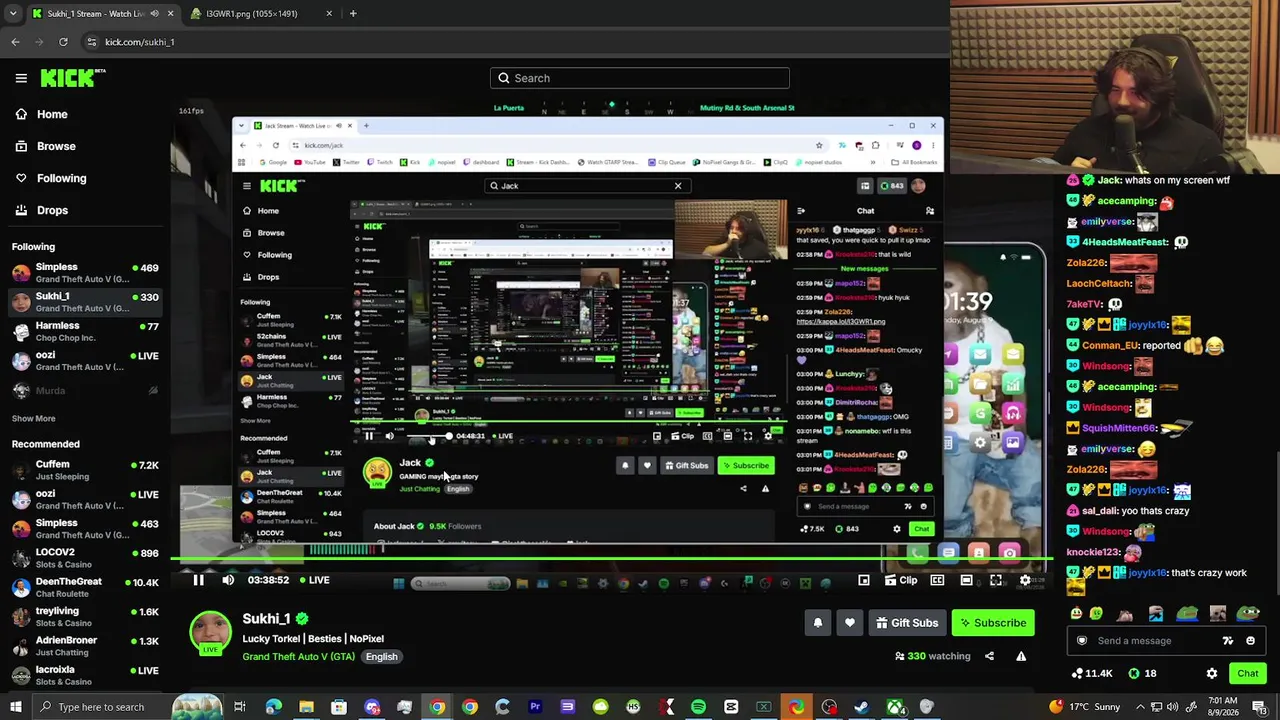The image size is (1280, 720).
Task: Open Cuffem channel in Recommended list
Action: pos(85,470)
